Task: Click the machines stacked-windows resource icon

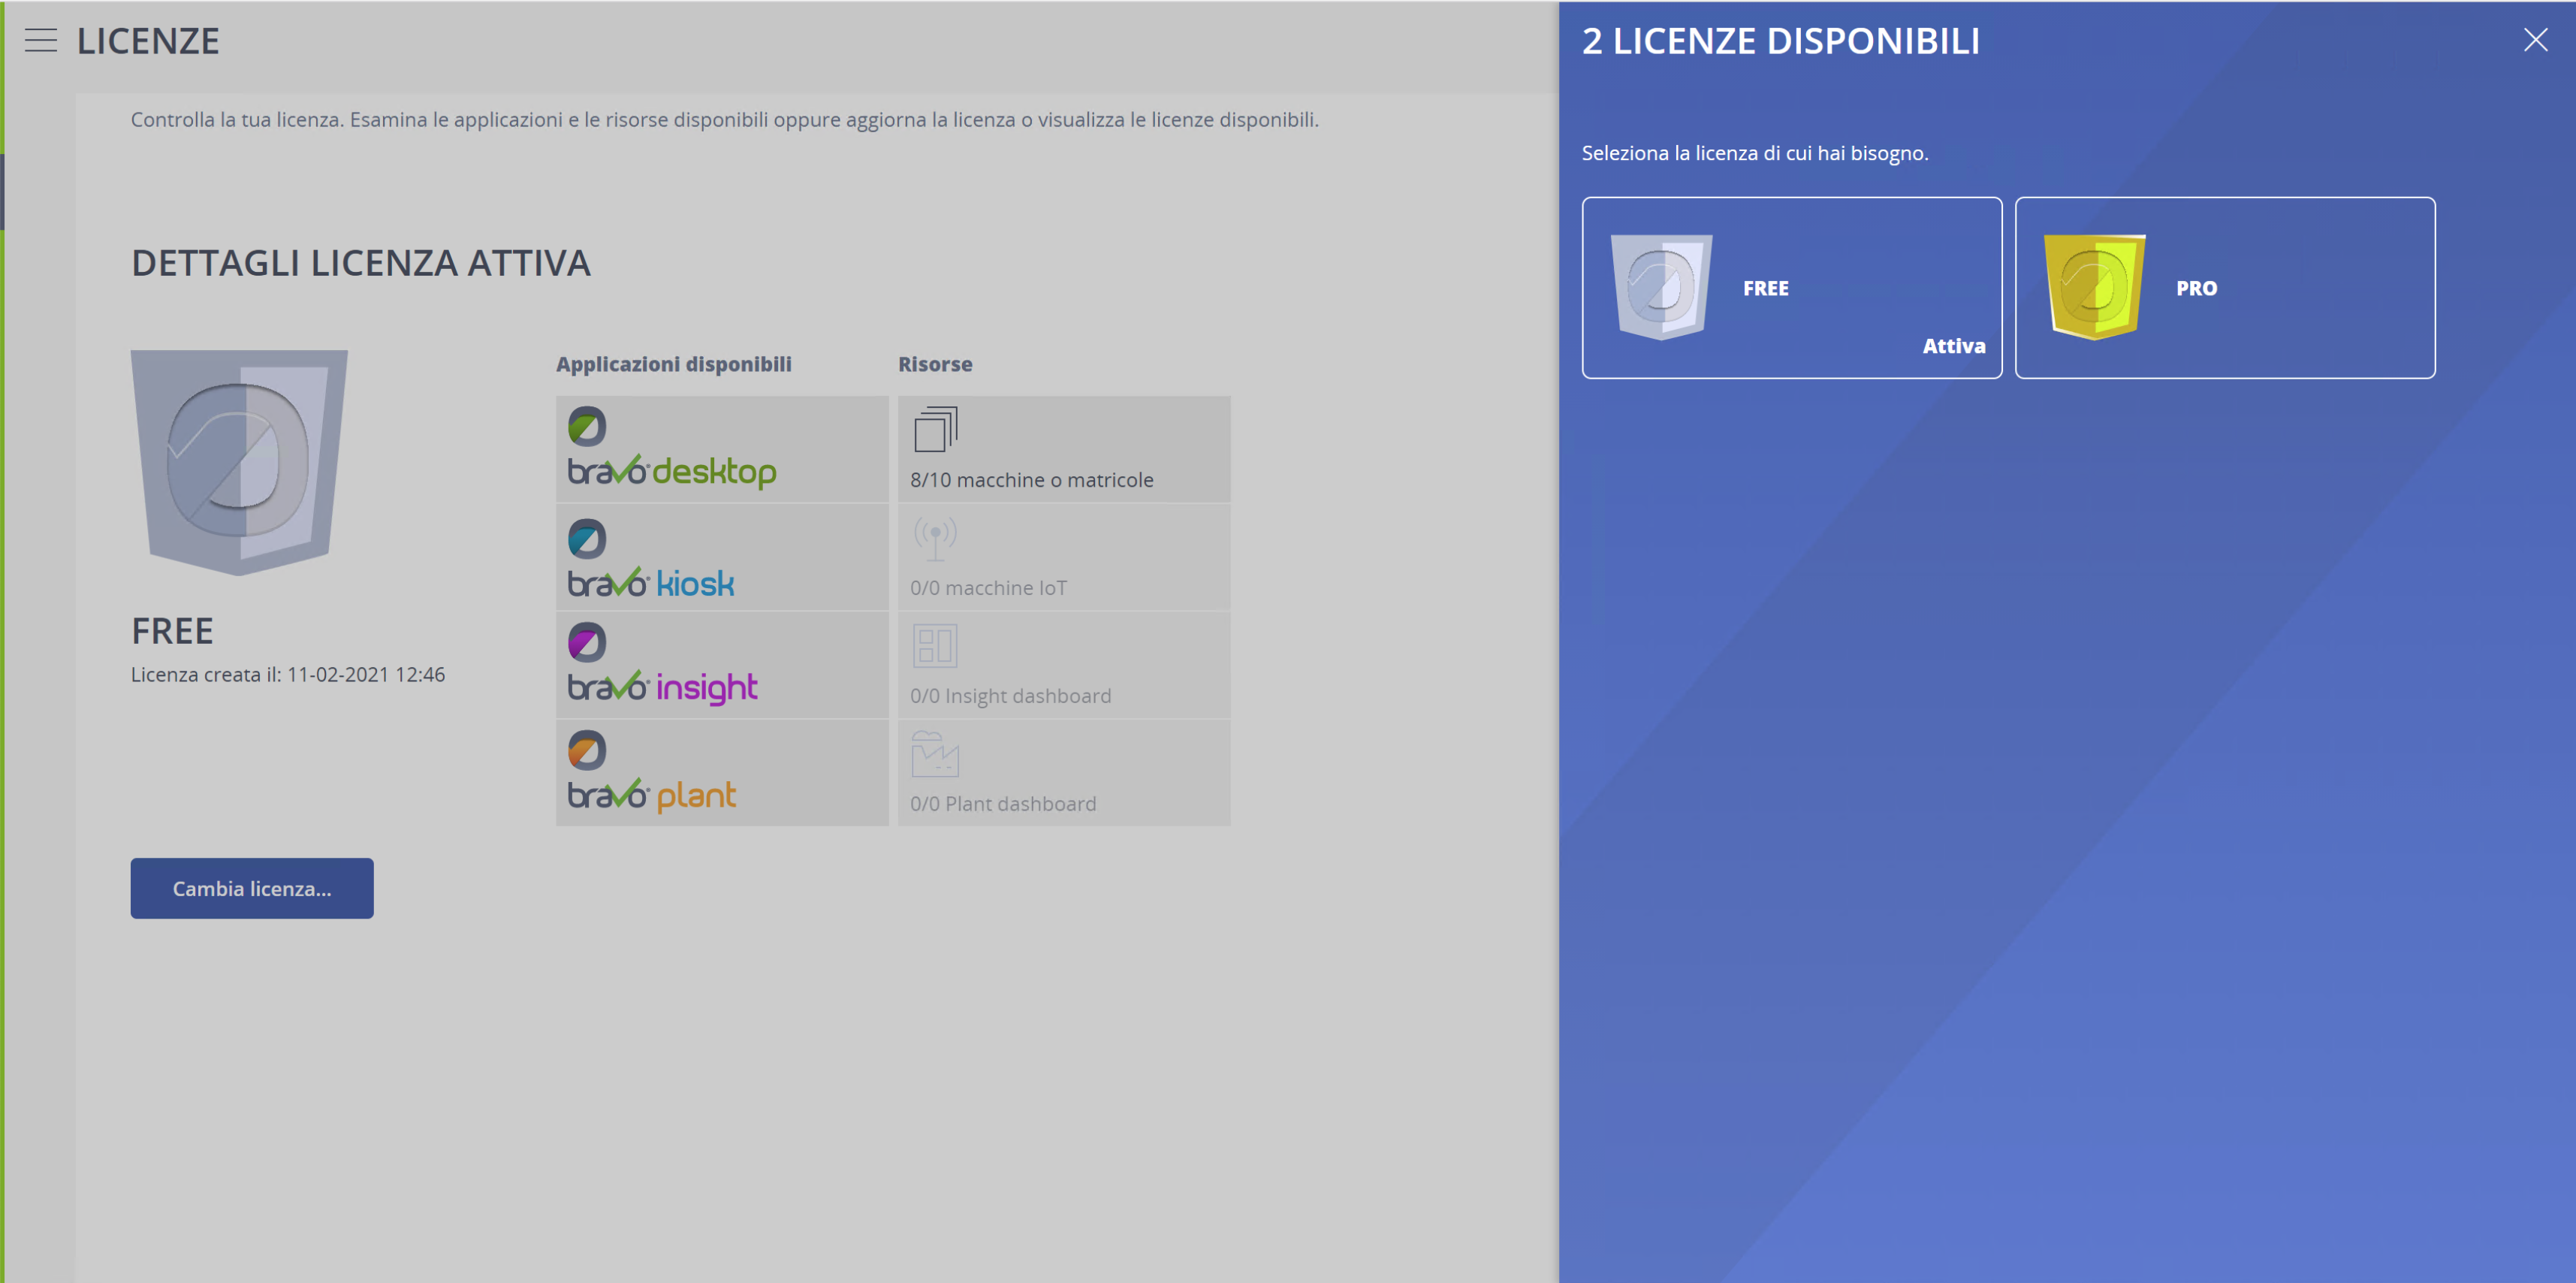Action: pyautogui.click(x=935, y=429)
